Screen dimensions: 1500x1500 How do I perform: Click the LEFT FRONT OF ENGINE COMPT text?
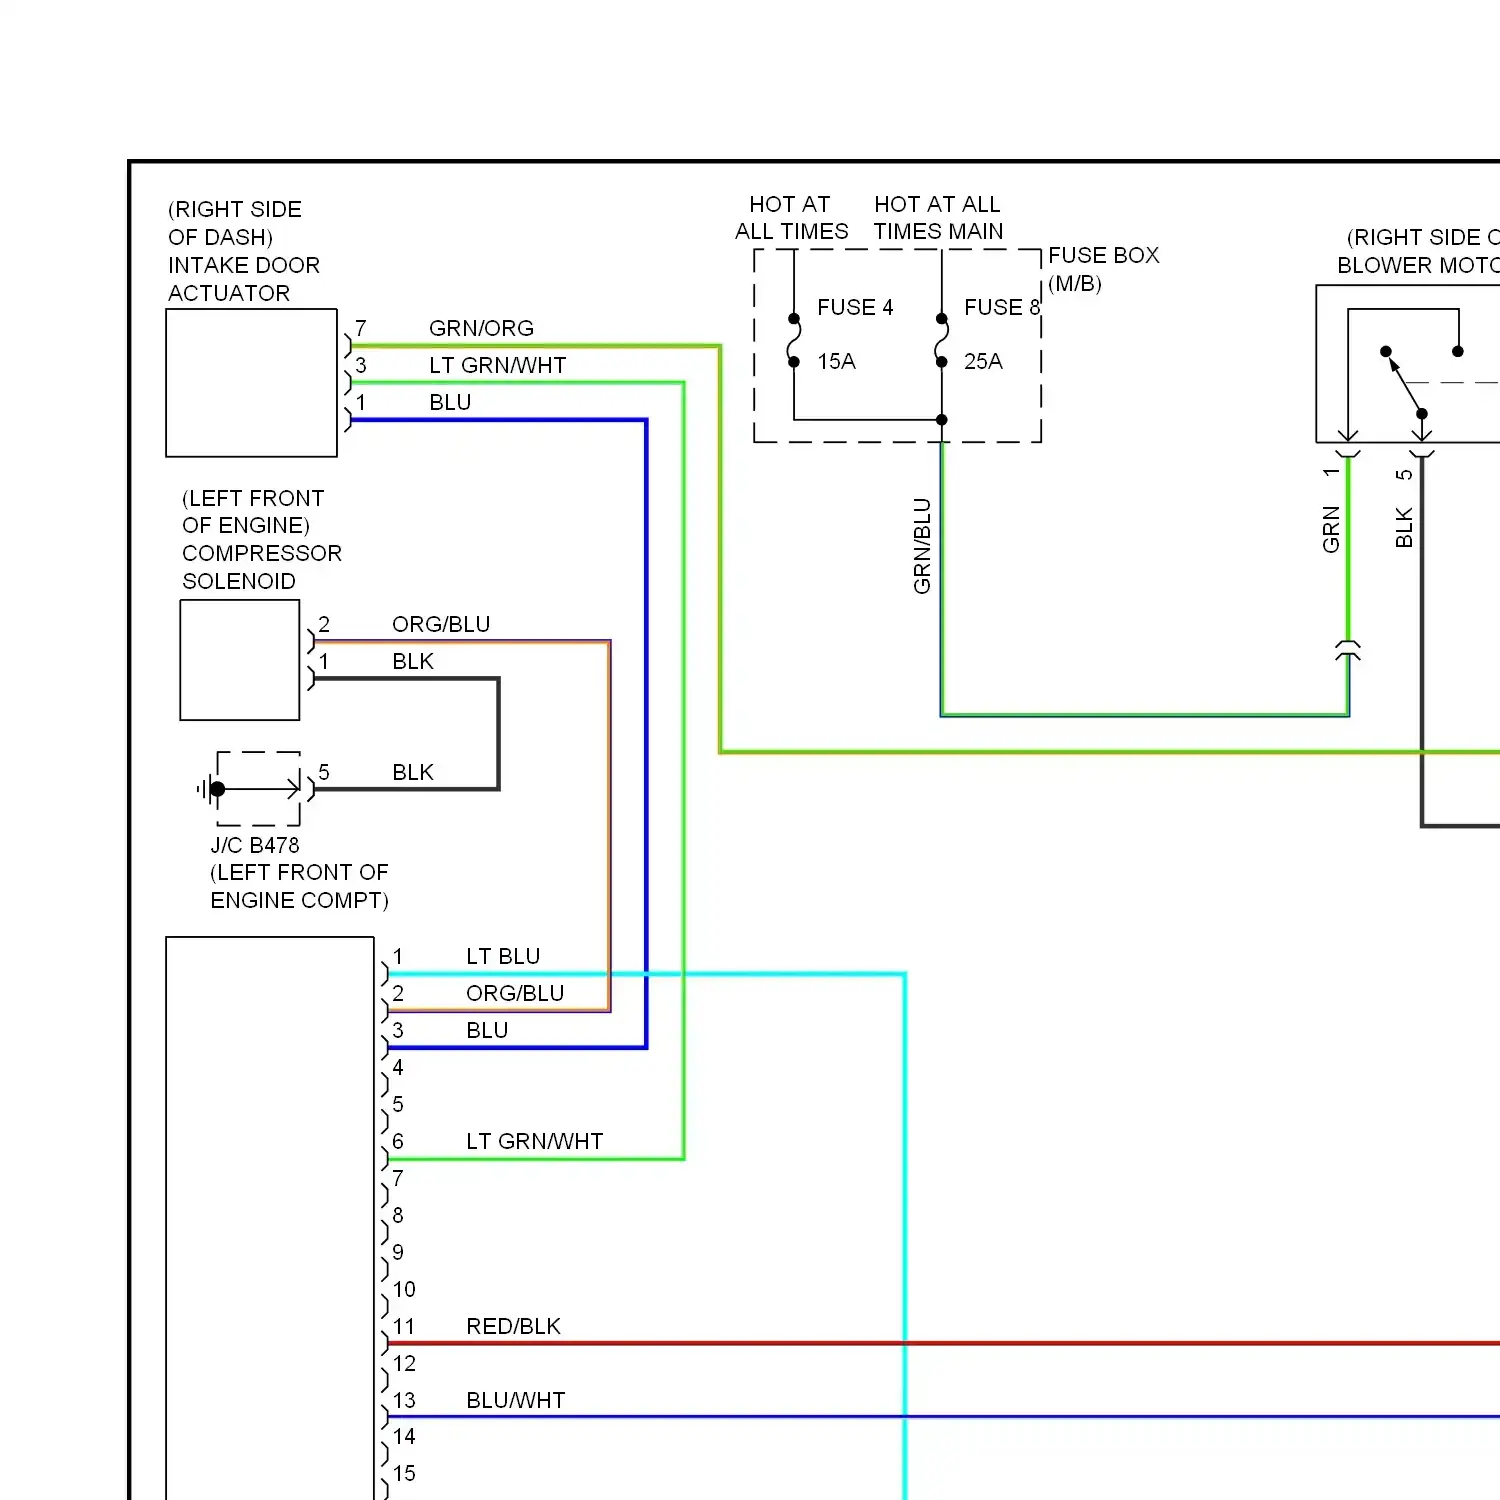click(x=299, y=886)
